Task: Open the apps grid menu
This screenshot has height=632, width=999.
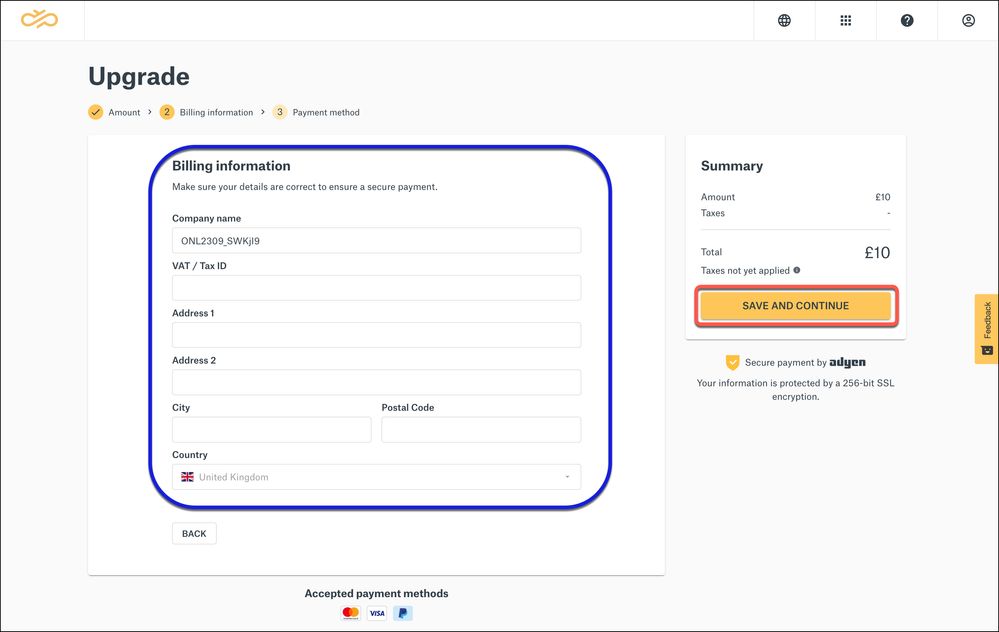Action: [x=846, y=20]
